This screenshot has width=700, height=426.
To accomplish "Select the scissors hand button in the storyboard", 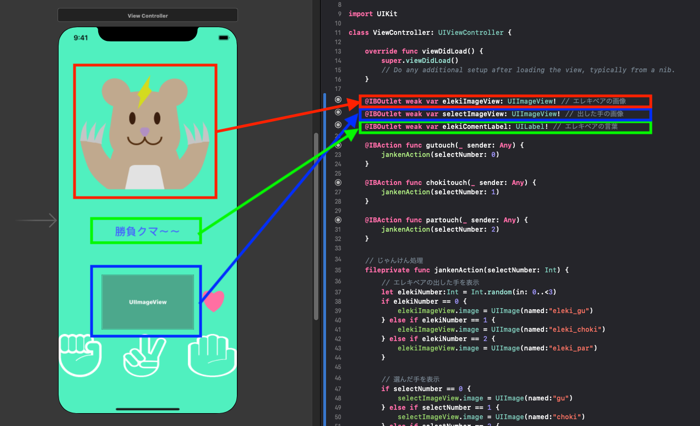I will point(144,356).
